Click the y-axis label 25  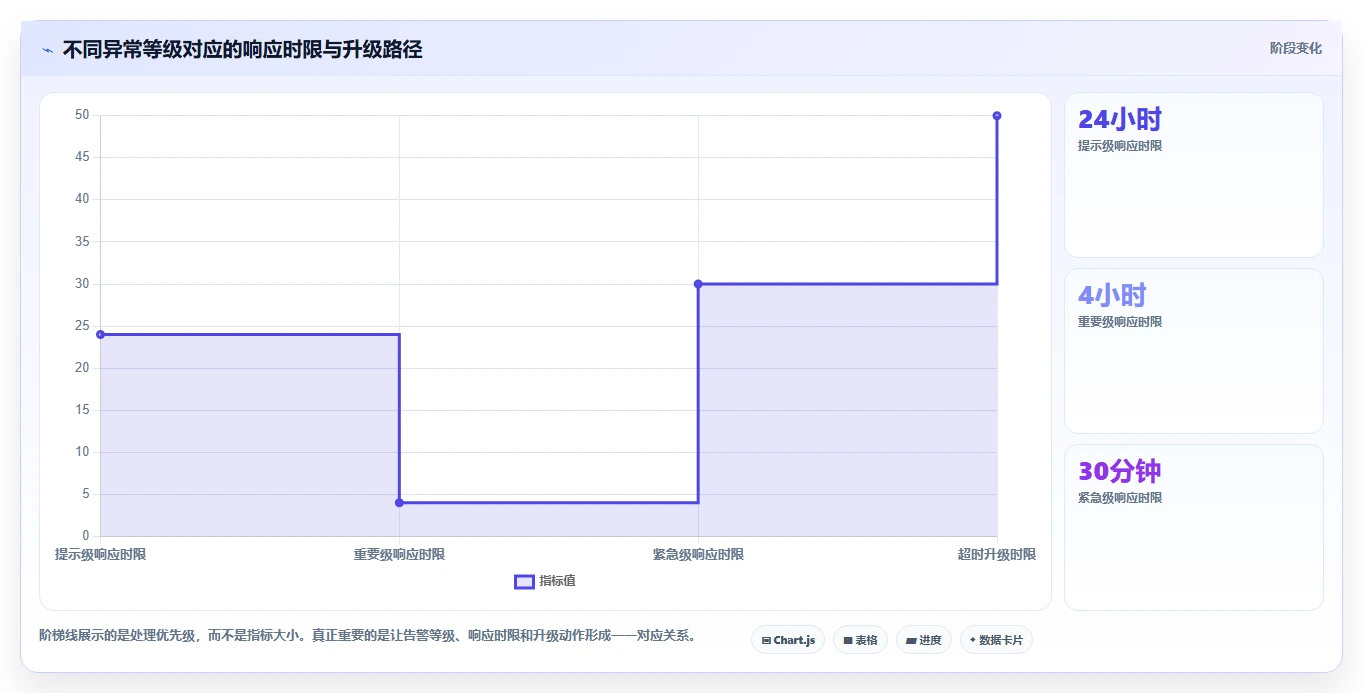(x=82, y=326)
